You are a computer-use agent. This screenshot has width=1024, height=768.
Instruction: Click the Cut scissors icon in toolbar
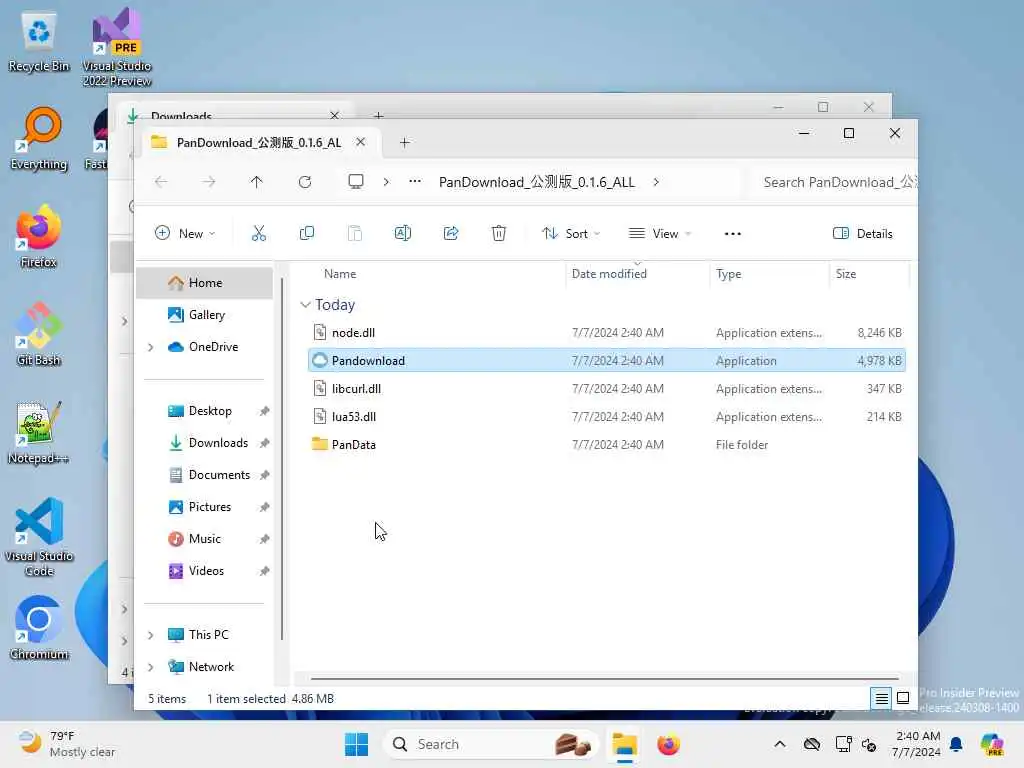tap(259, 233)
